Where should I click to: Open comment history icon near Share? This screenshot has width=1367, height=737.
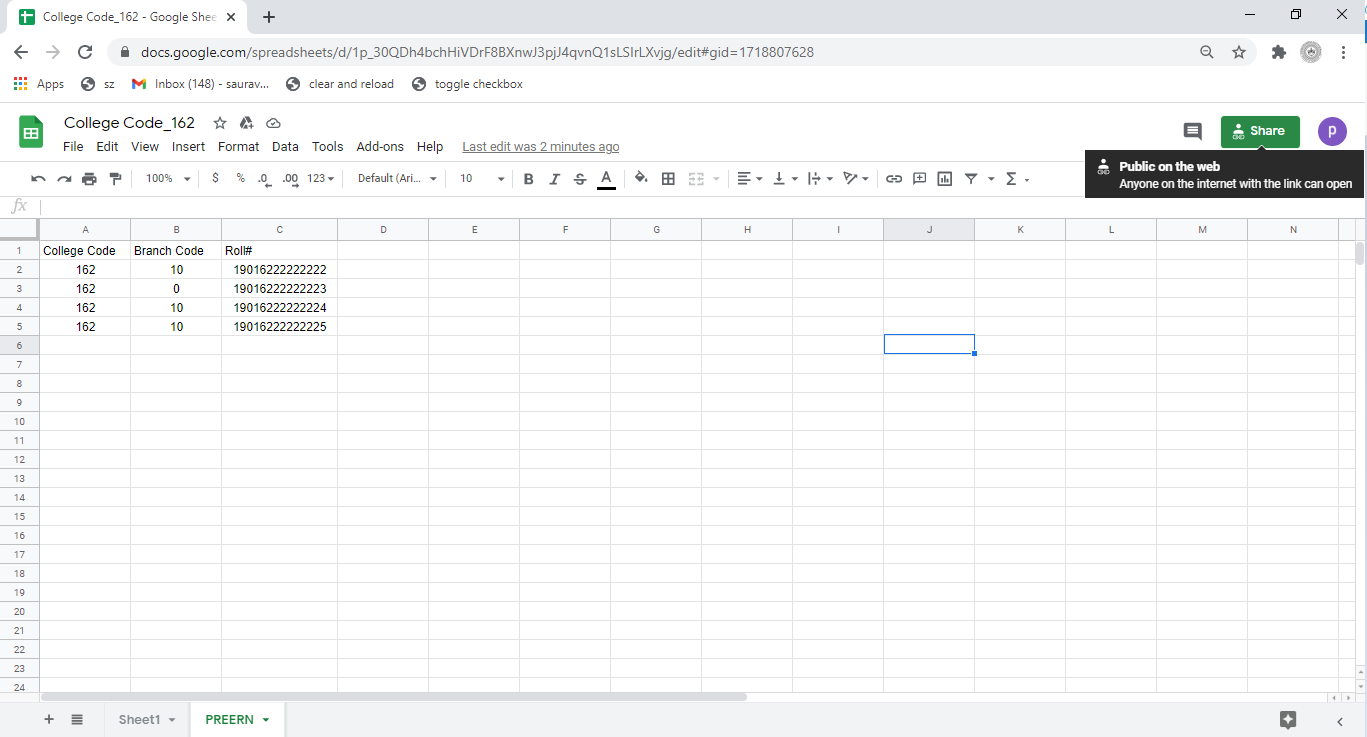pos(1192,131)
